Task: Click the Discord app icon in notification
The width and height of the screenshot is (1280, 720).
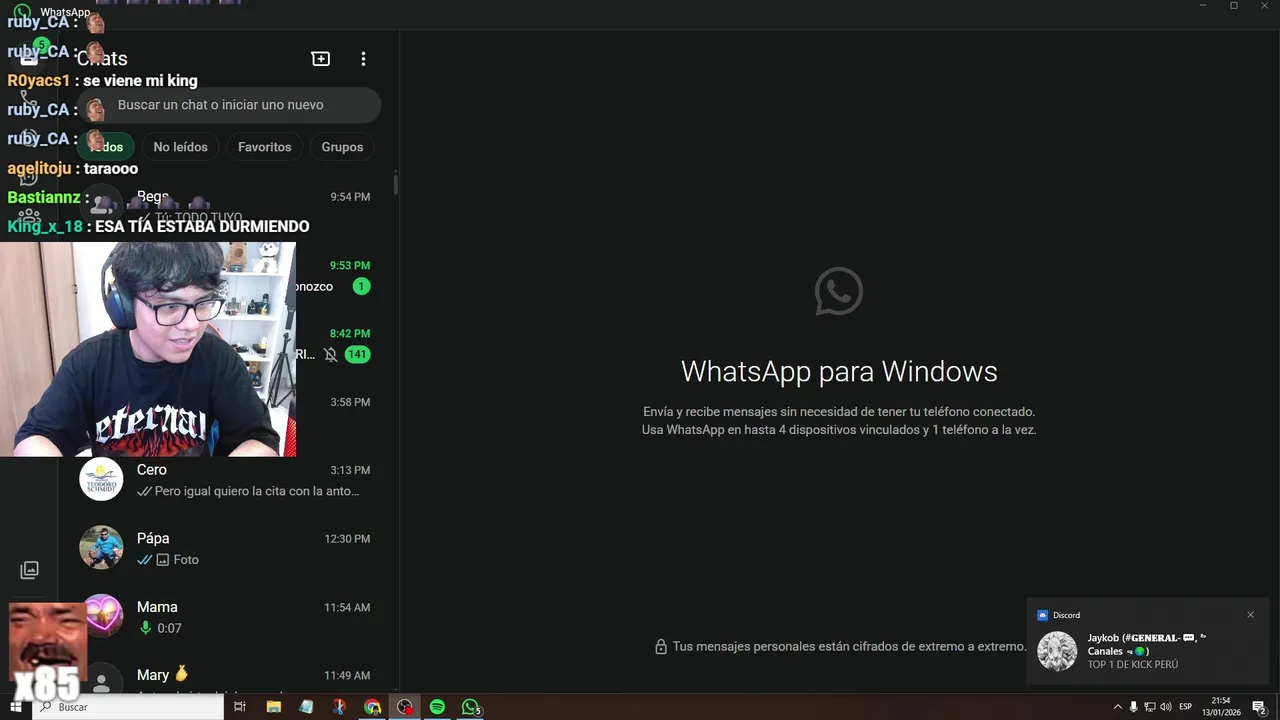Action: 1042,615
